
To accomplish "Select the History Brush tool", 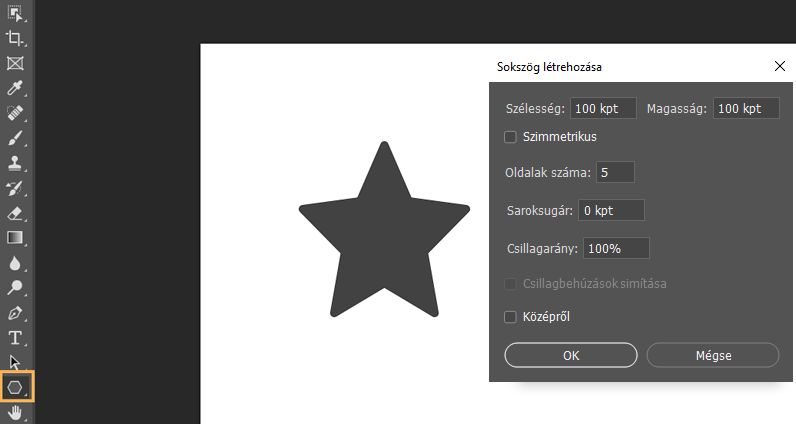I will 15,188.
